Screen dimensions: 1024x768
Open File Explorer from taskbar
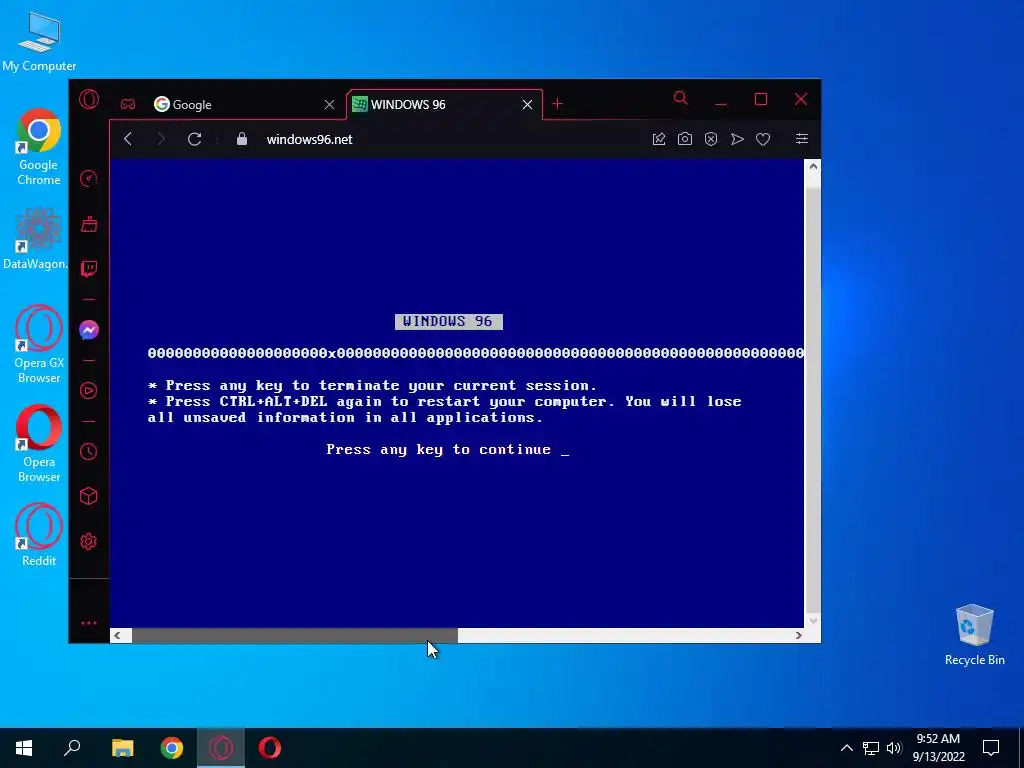(123, 748)
